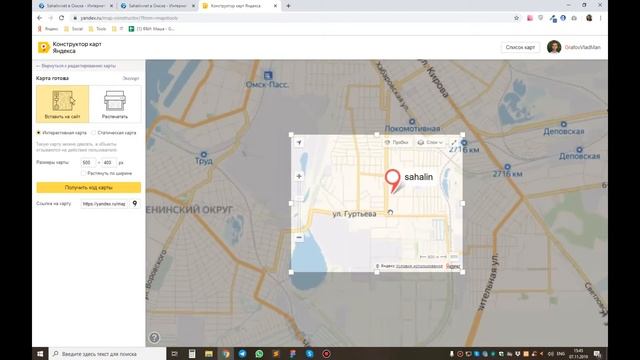Image resolution: width=640 pixels, height=360 pixels.
Task: Click 'Получить код карты' yellow button
Action: click(89, 187)
